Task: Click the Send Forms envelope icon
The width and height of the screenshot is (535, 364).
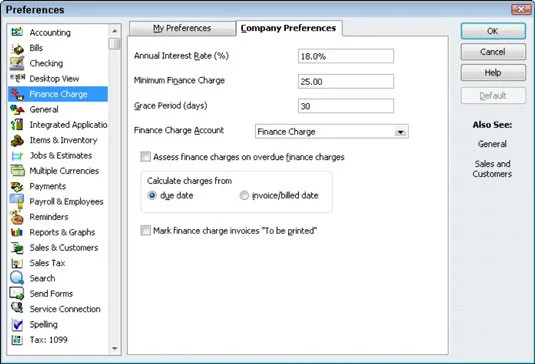Action: coord(17,293)
